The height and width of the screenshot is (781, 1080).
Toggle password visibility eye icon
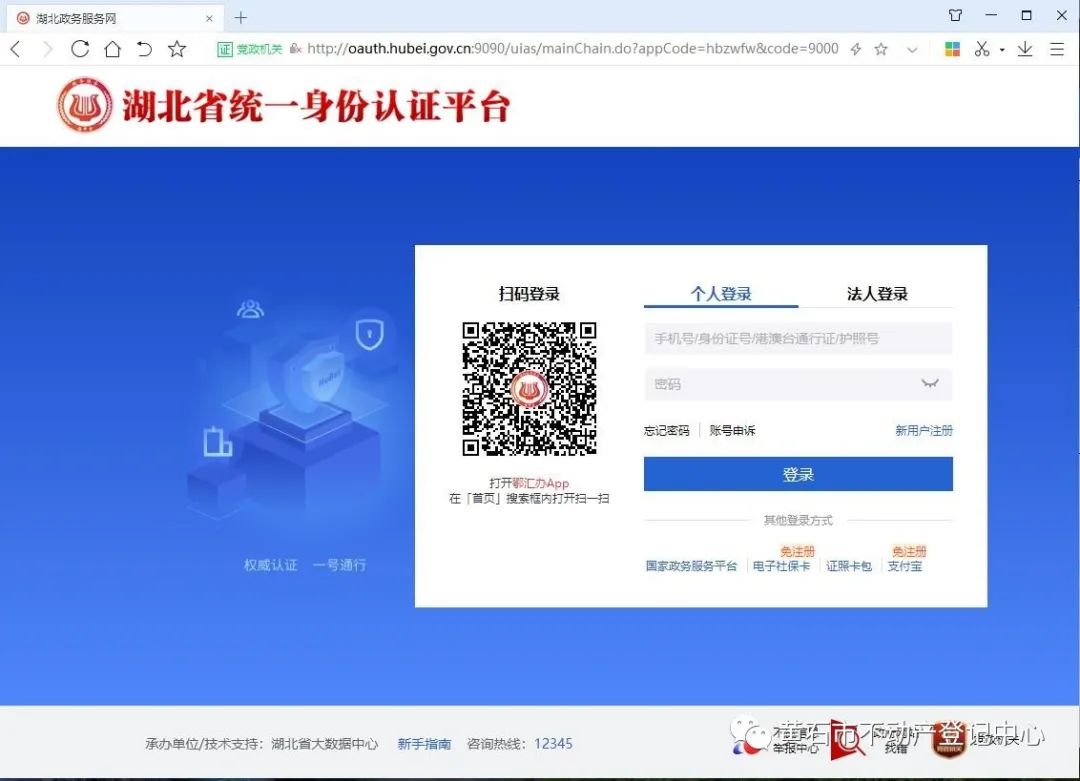pyautogui.click(x=929, y=384)
